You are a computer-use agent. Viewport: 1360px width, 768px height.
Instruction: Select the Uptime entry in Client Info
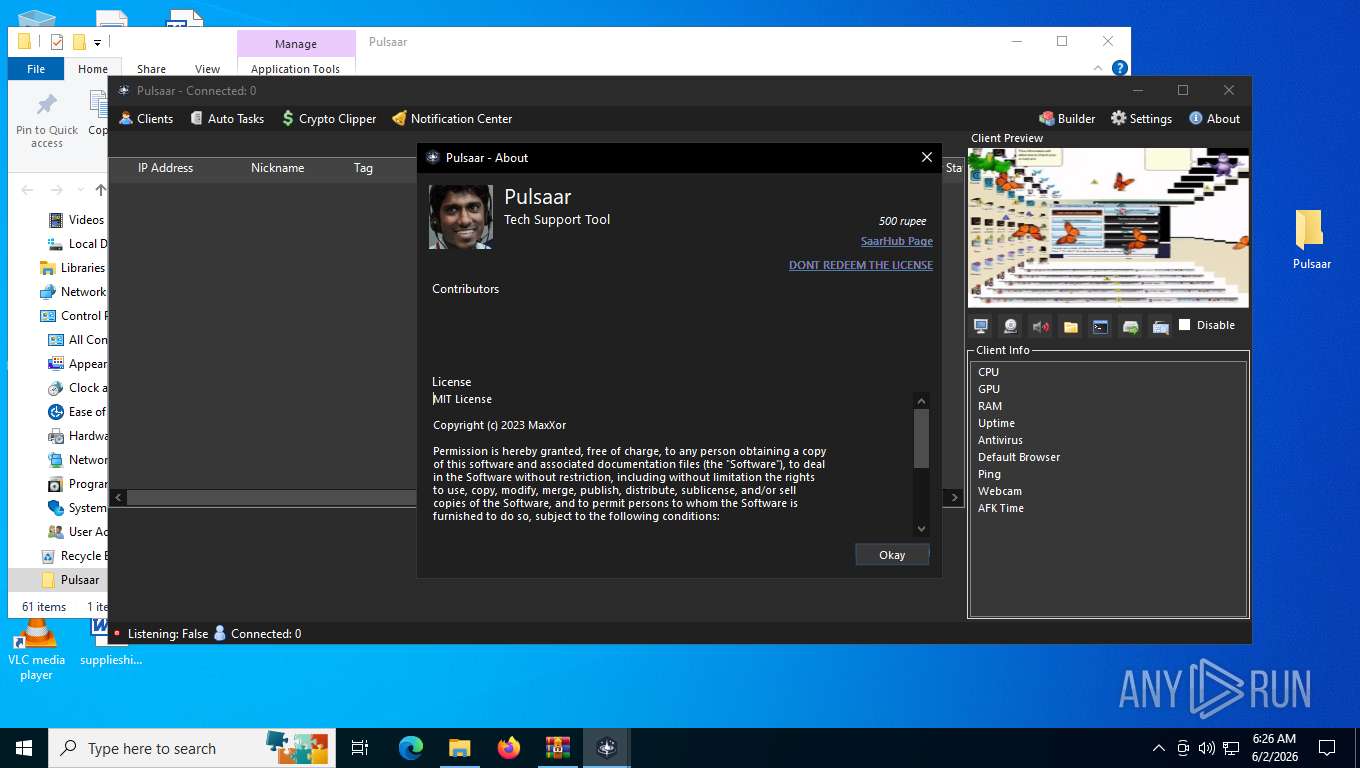(x=996, y=423)
